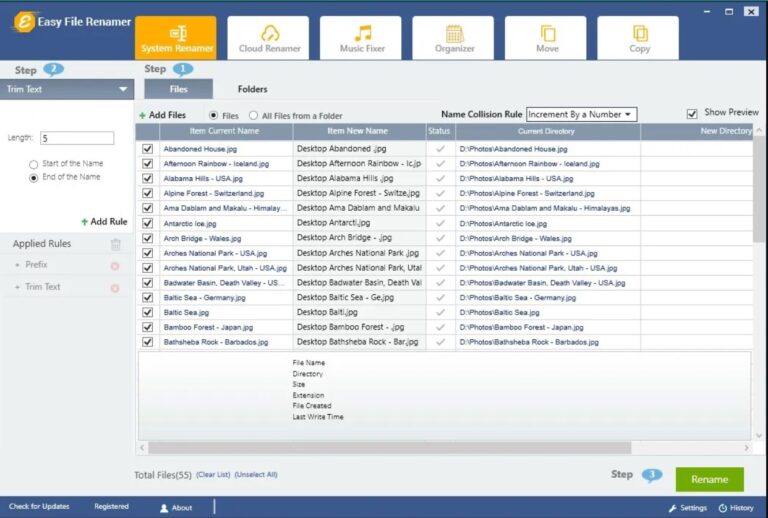Click the green Rename button
768x518 pixels.
[709, 479]
